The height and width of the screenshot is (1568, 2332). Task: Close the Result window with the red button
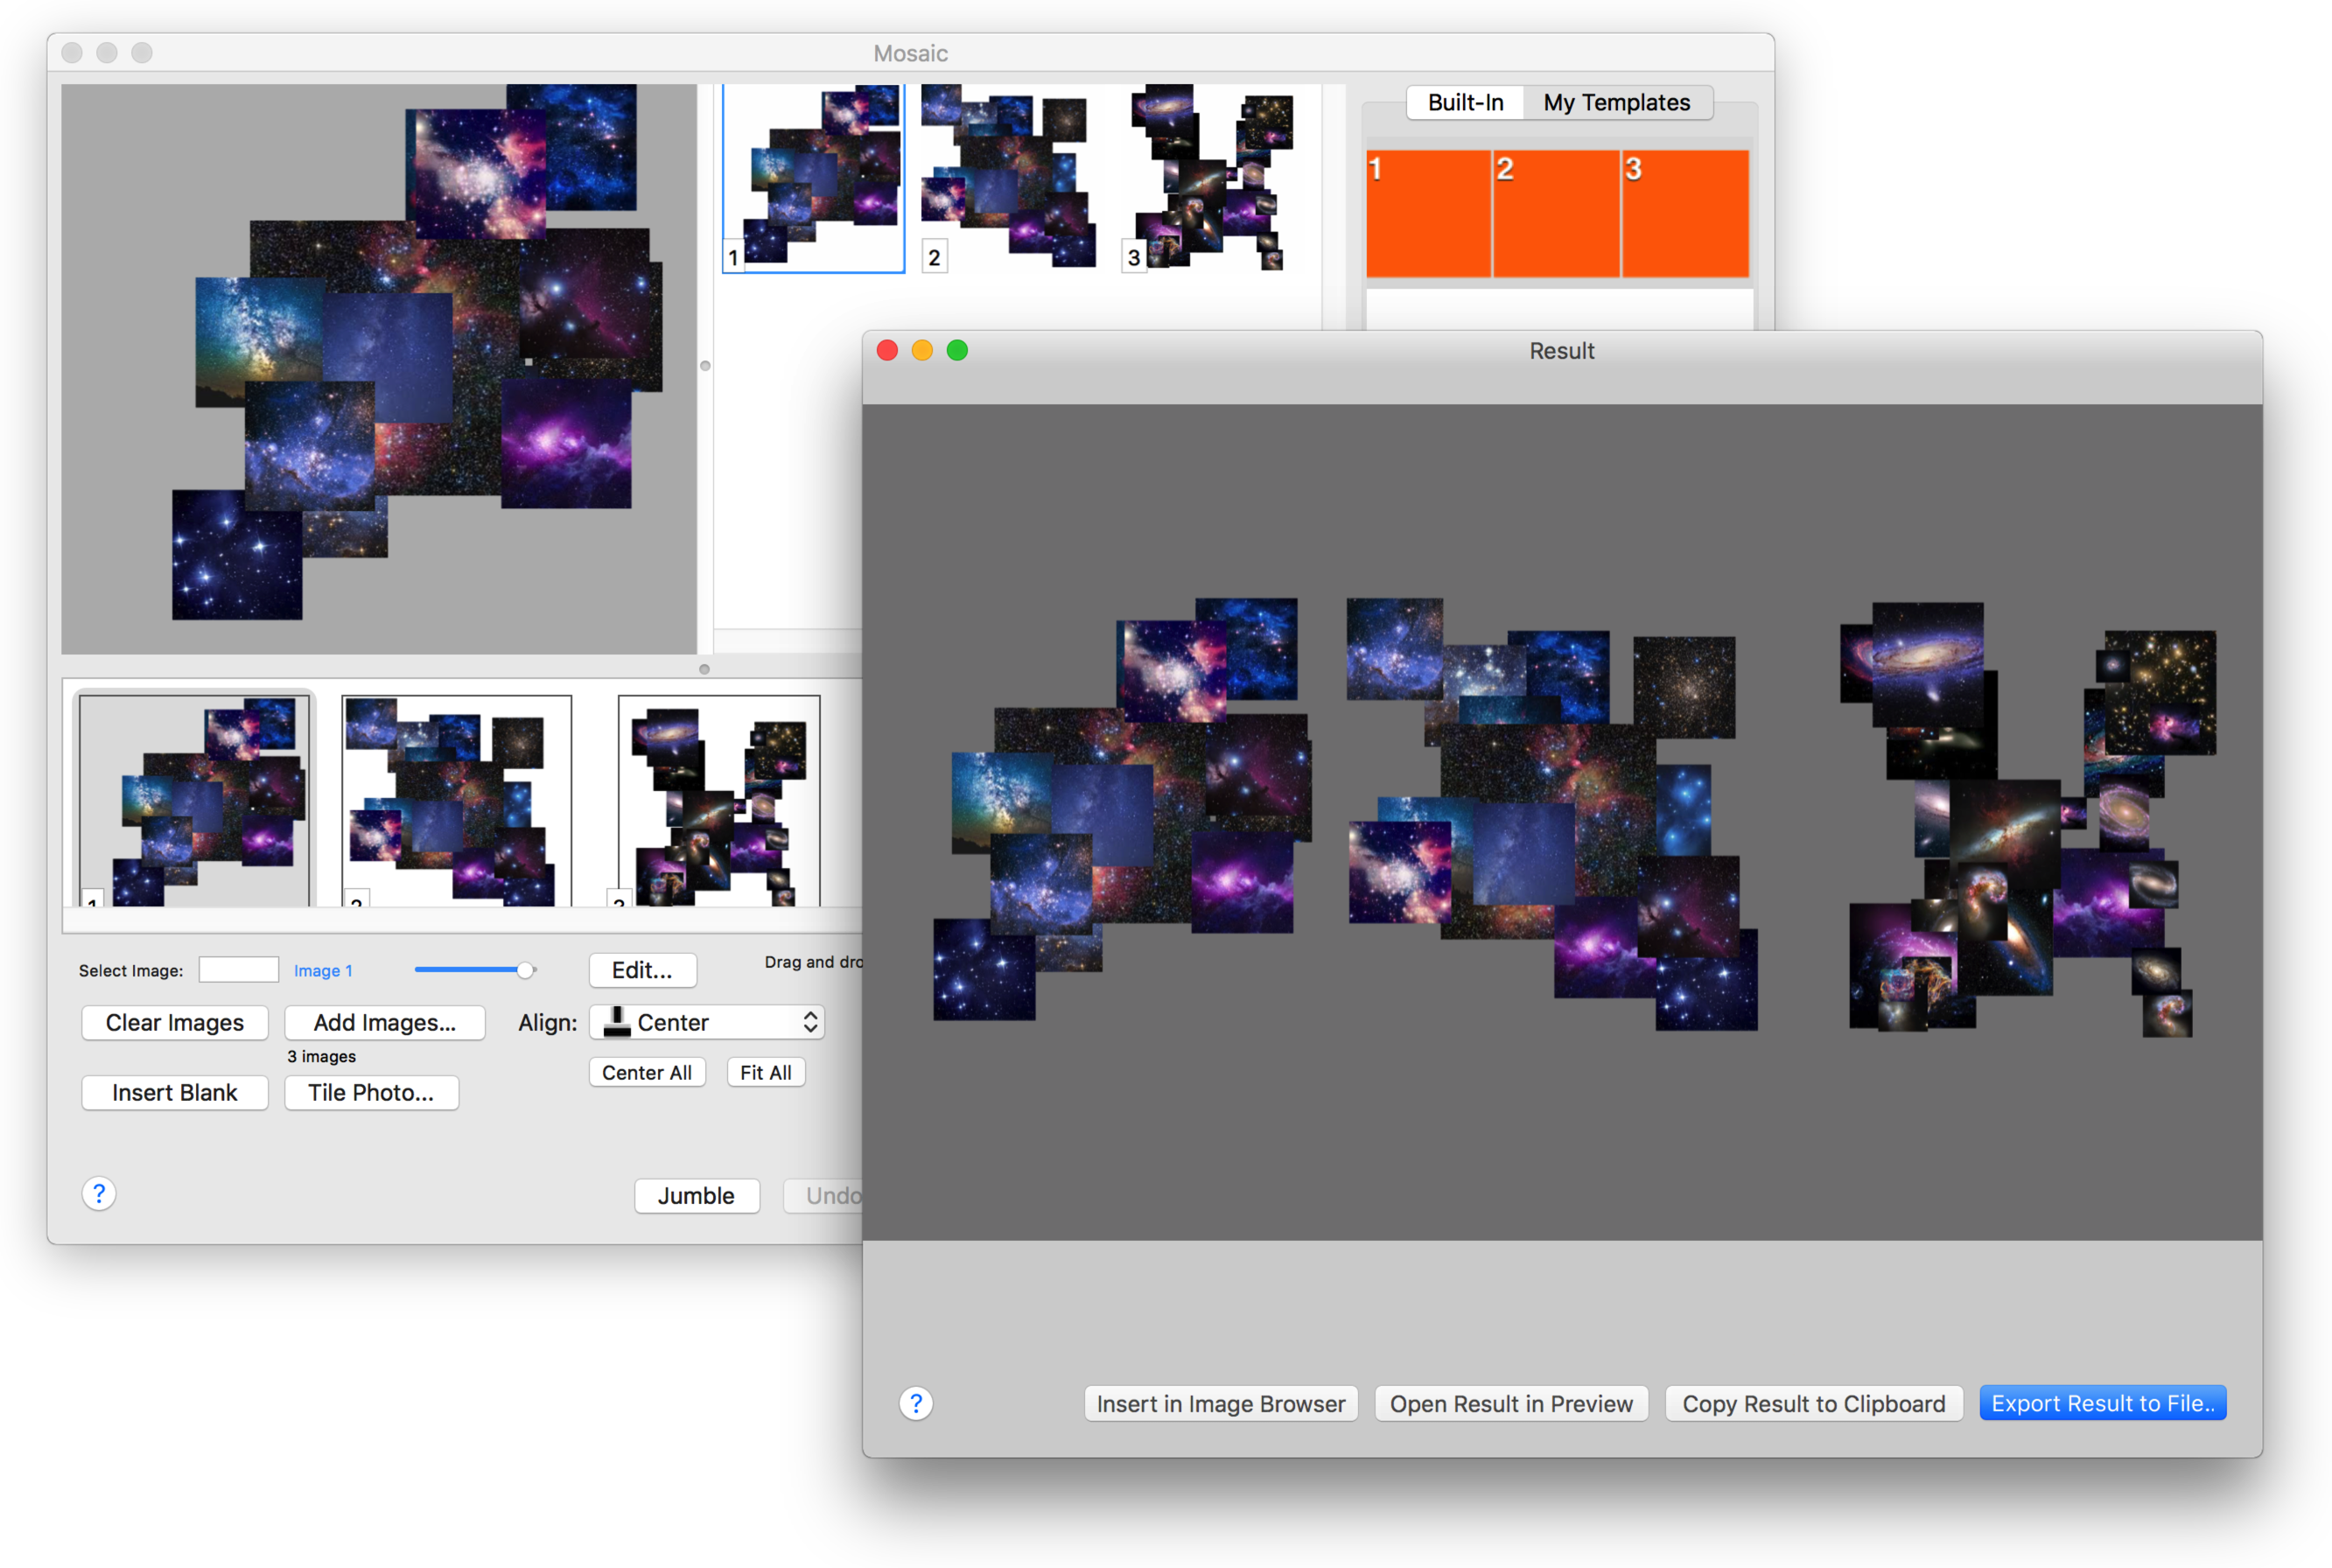point(887,350)
